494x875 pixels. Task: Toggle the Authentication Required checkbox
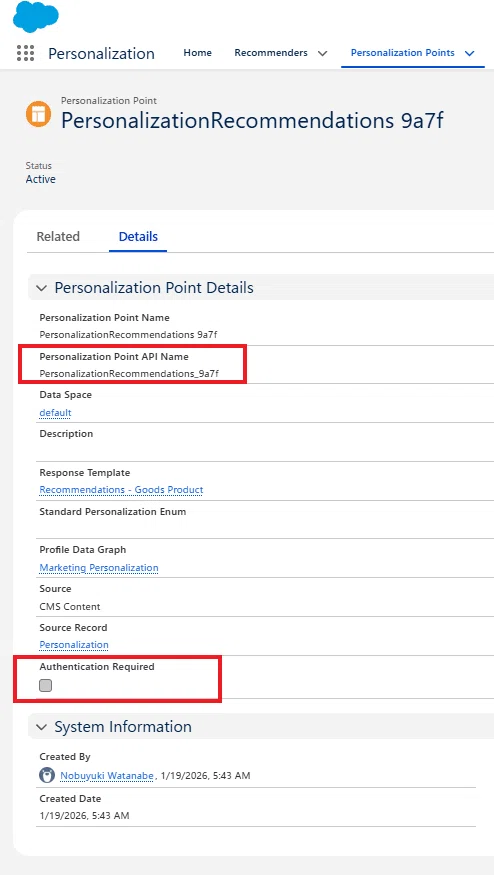[x=46, y=685]
